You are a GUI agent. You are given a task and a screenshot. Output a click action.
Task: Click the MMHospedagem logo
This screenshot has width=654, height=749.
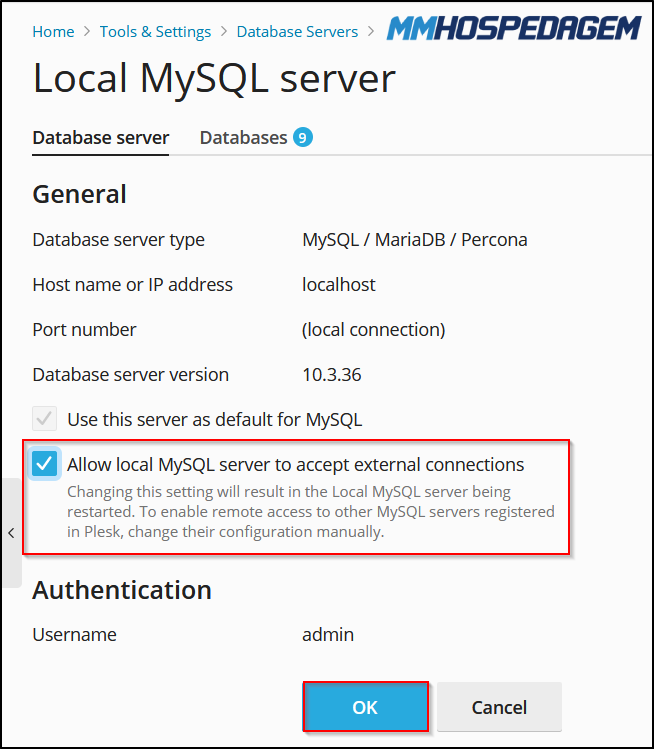(x=514, y=28)
